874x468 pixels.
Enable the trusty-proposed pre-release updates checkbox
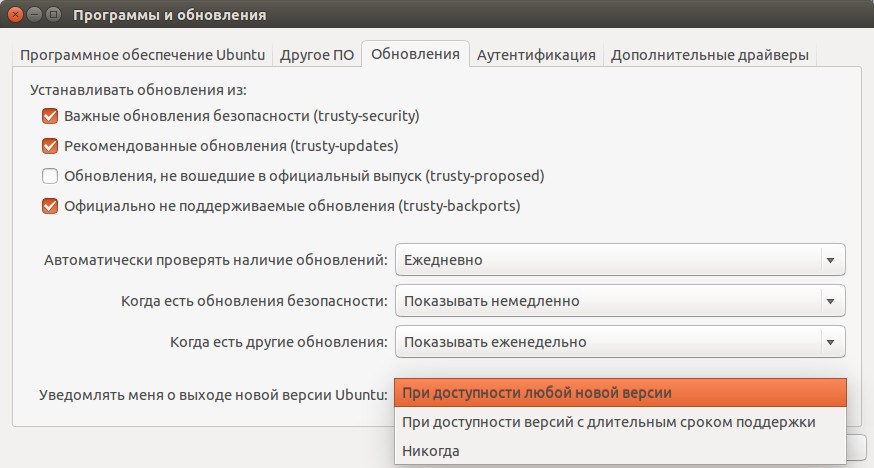51,177
